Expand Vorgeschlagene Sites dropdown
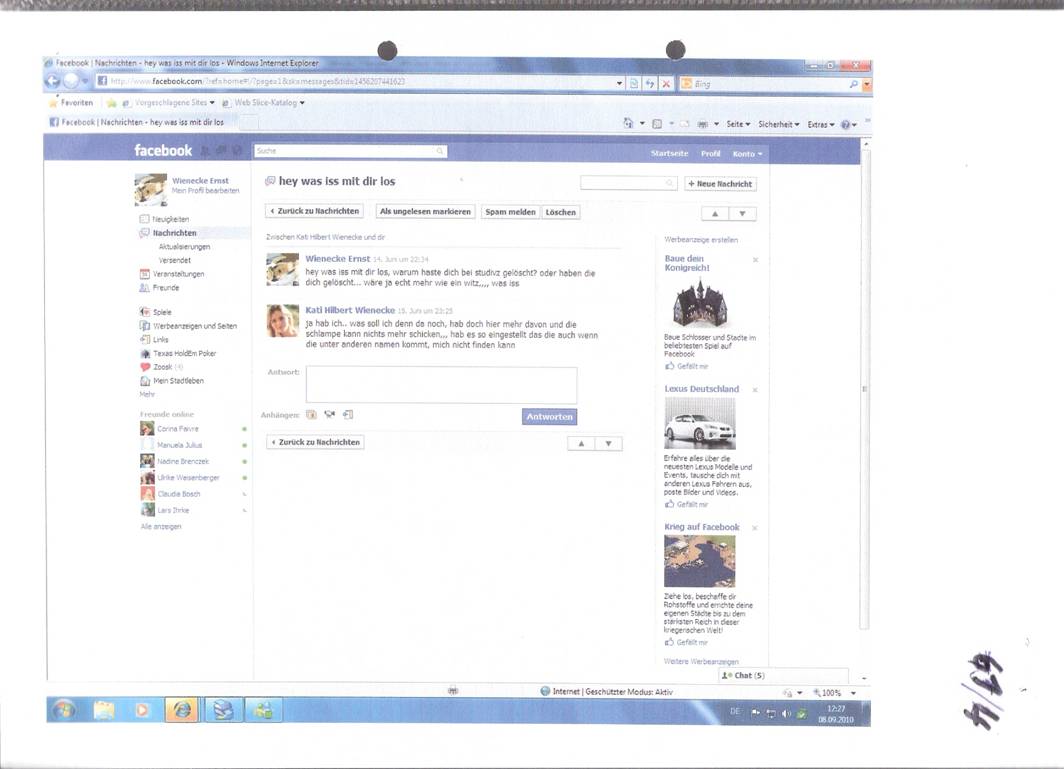Image resolution: width=1064 pixels, height=769 pixels. point(212,102)
